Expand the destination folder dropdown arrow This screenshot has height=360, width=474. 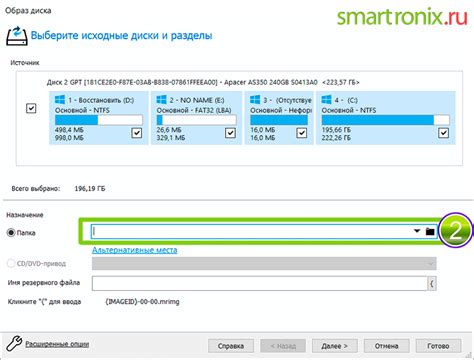point(417,231)
